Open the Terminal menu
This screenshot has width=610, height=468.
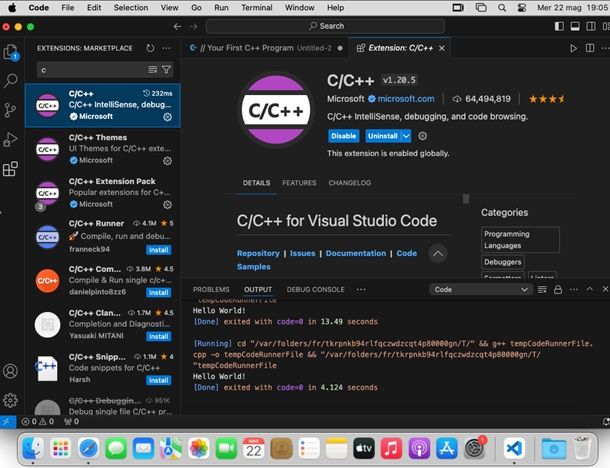(x=257, y=7)
